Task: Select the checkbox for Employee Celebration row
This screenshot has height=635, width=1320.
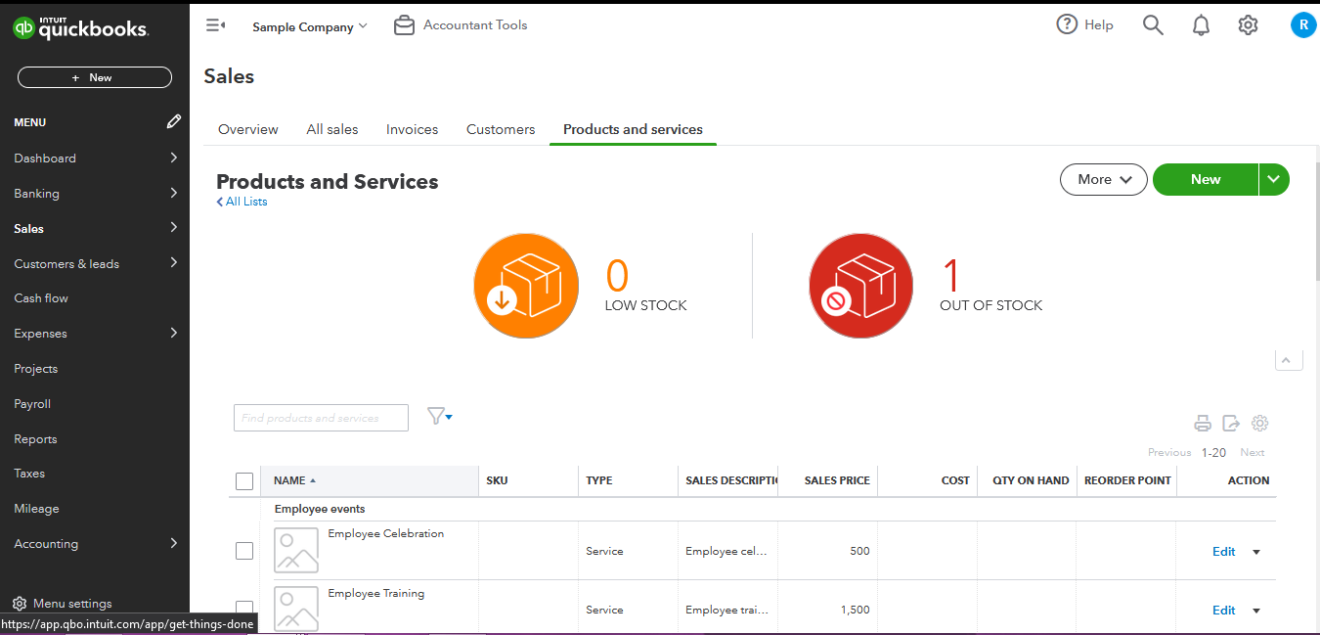Action: pyautogui.click(x=244, y=550)
